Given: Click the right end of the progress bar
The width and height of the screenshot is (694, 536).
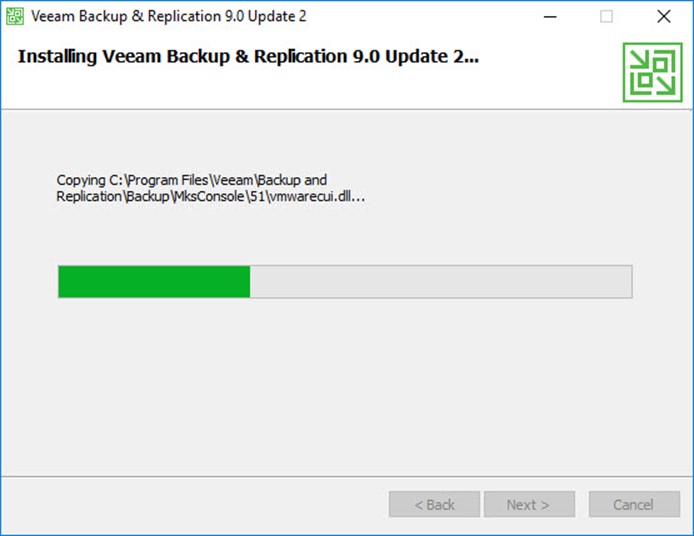Looking at the screenshot, I should (628, 281).
